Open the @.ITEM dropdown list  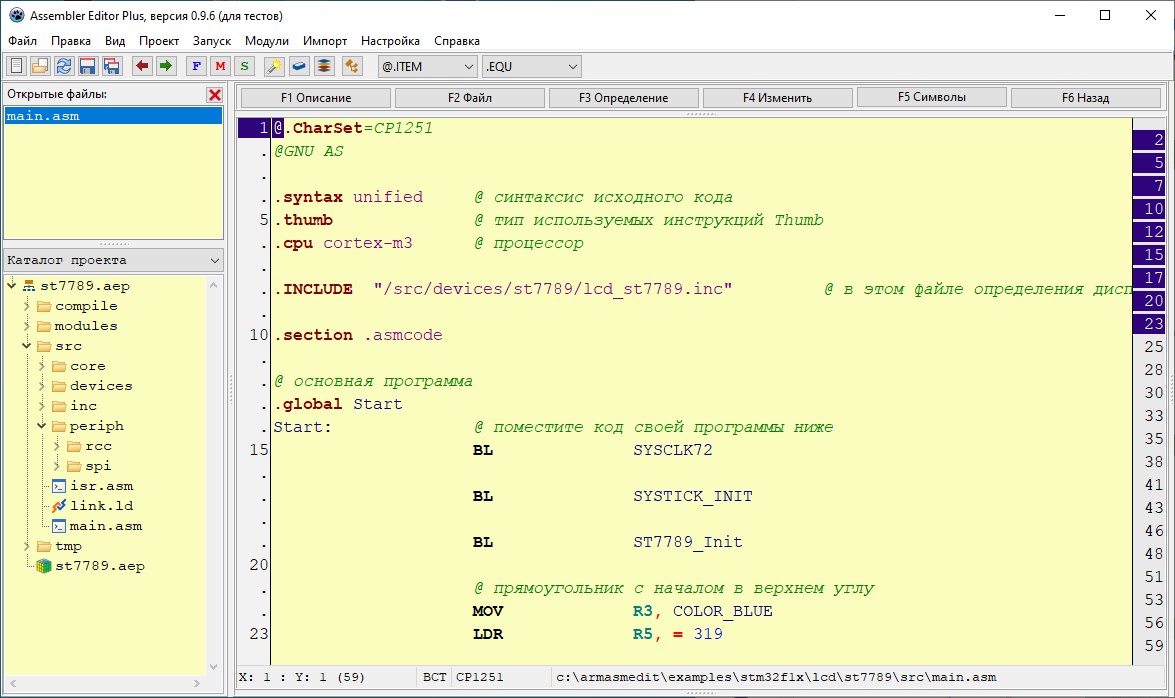(428, 67)
